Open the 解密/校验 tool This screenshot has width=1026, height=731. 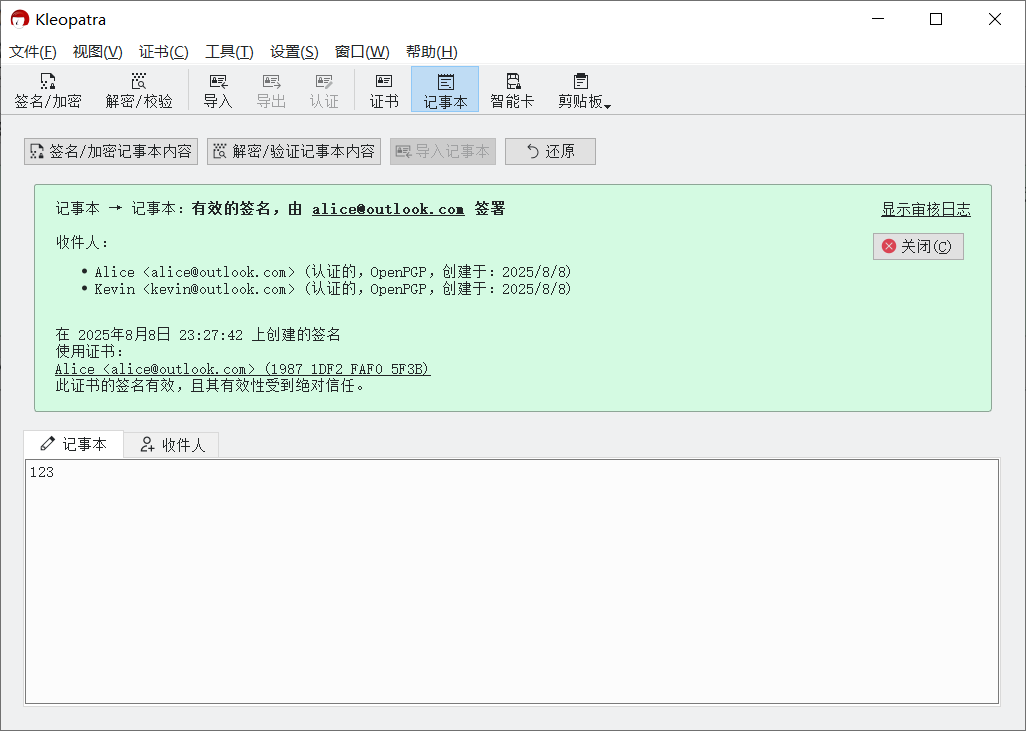[138, 89]
